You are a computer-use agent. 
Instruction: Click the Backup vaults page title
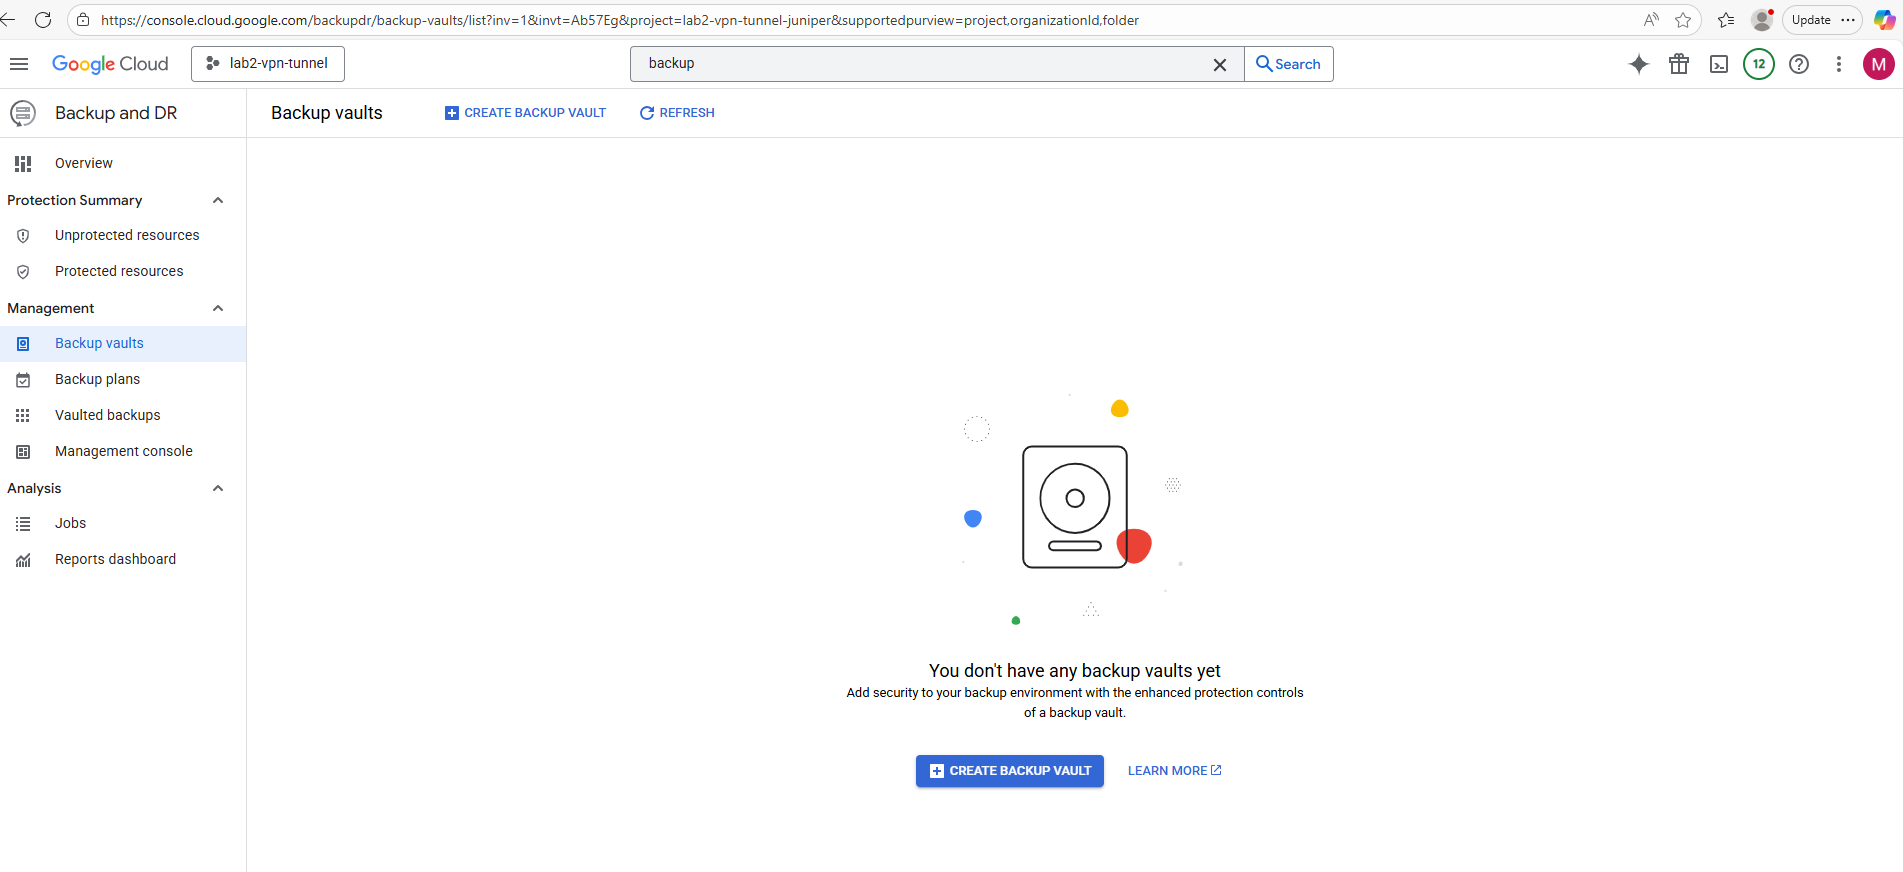tap(327, 113)
